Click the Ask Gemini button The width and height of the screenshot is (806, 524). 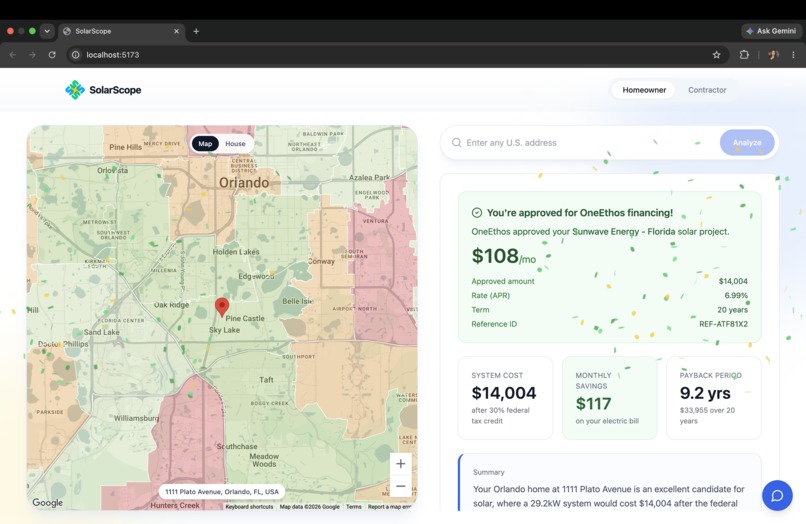tap(771, 31)
